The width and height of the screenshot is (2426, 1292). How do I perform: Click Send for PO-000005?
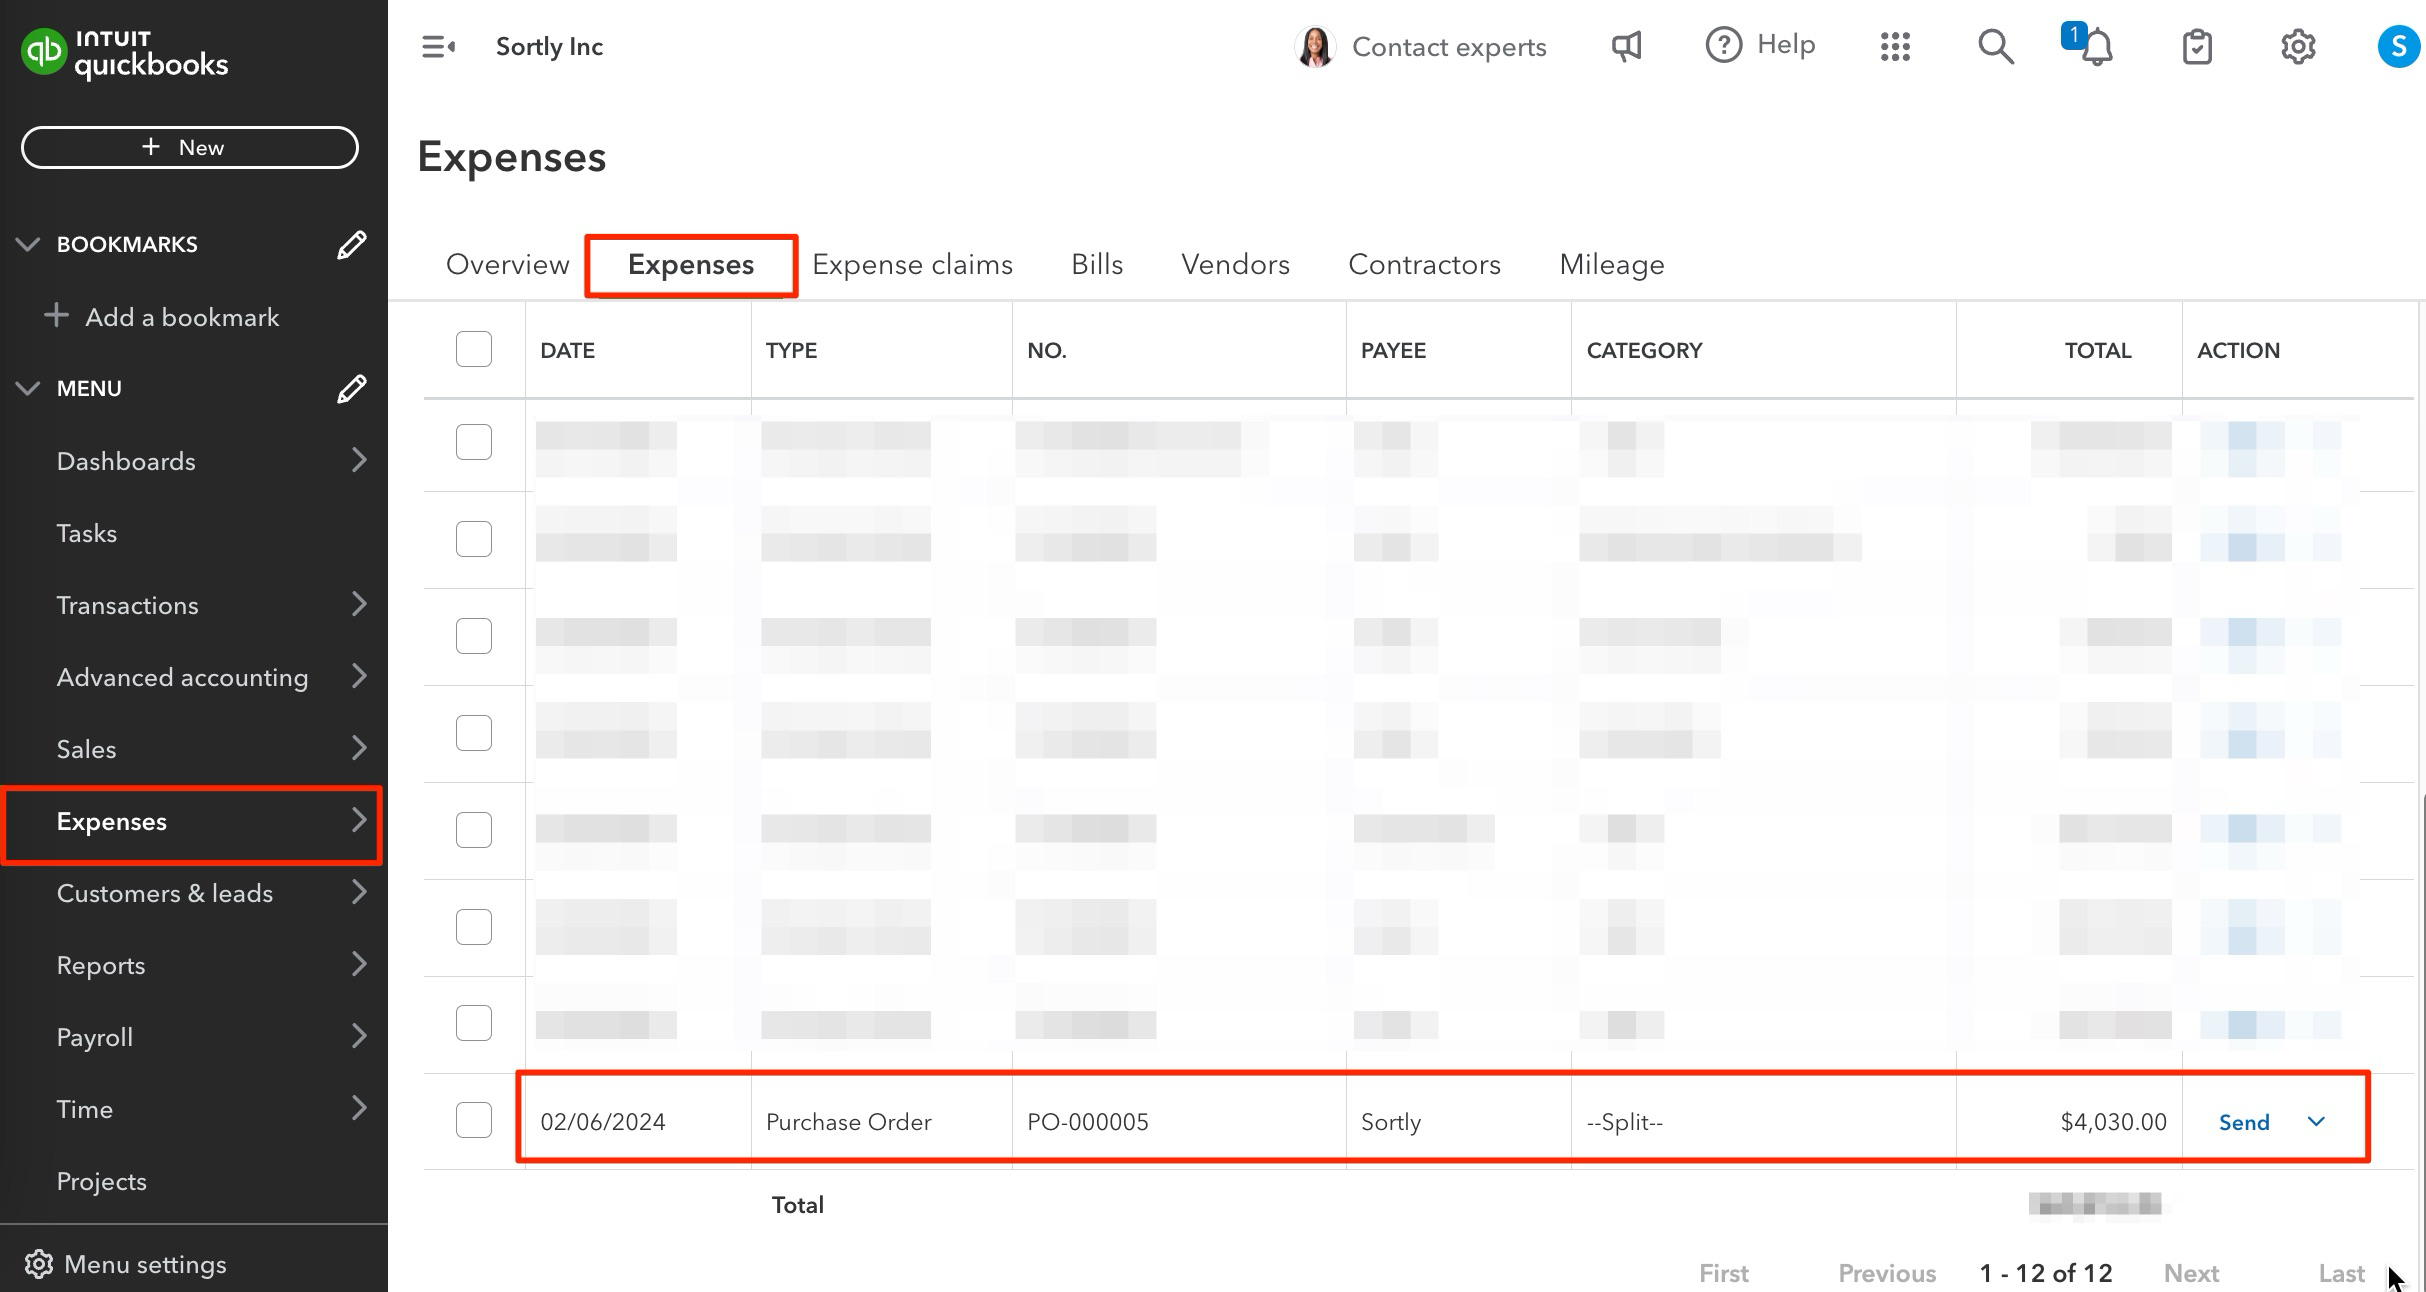pos(2244,1122)
